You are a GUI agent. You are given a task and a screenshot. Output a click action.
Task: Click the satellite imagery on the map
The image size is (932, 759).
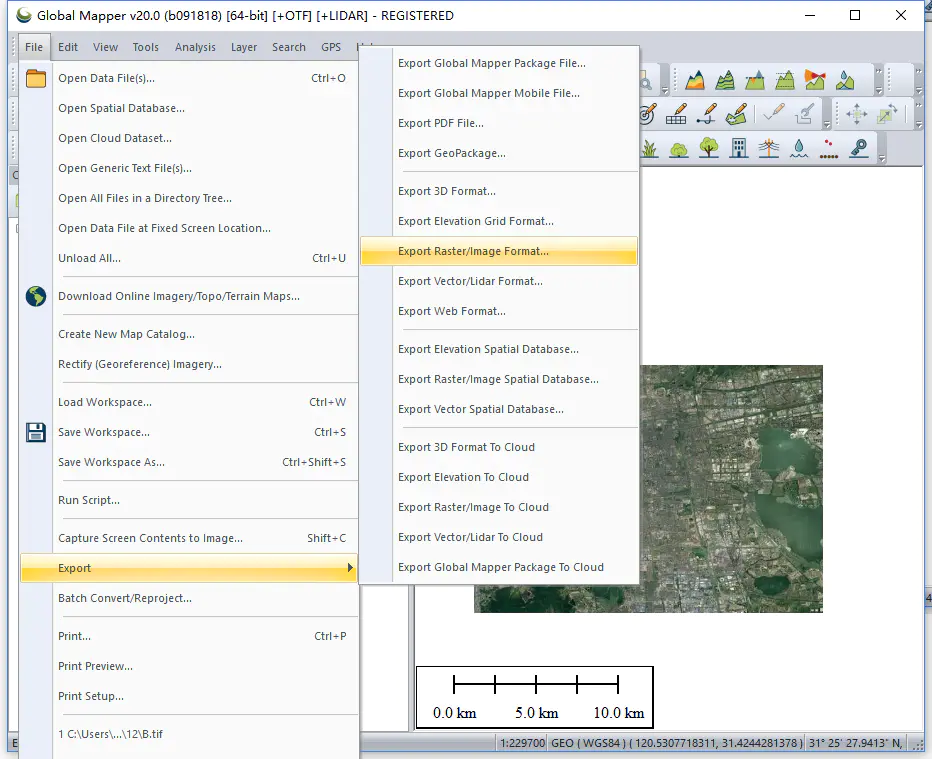731,487
